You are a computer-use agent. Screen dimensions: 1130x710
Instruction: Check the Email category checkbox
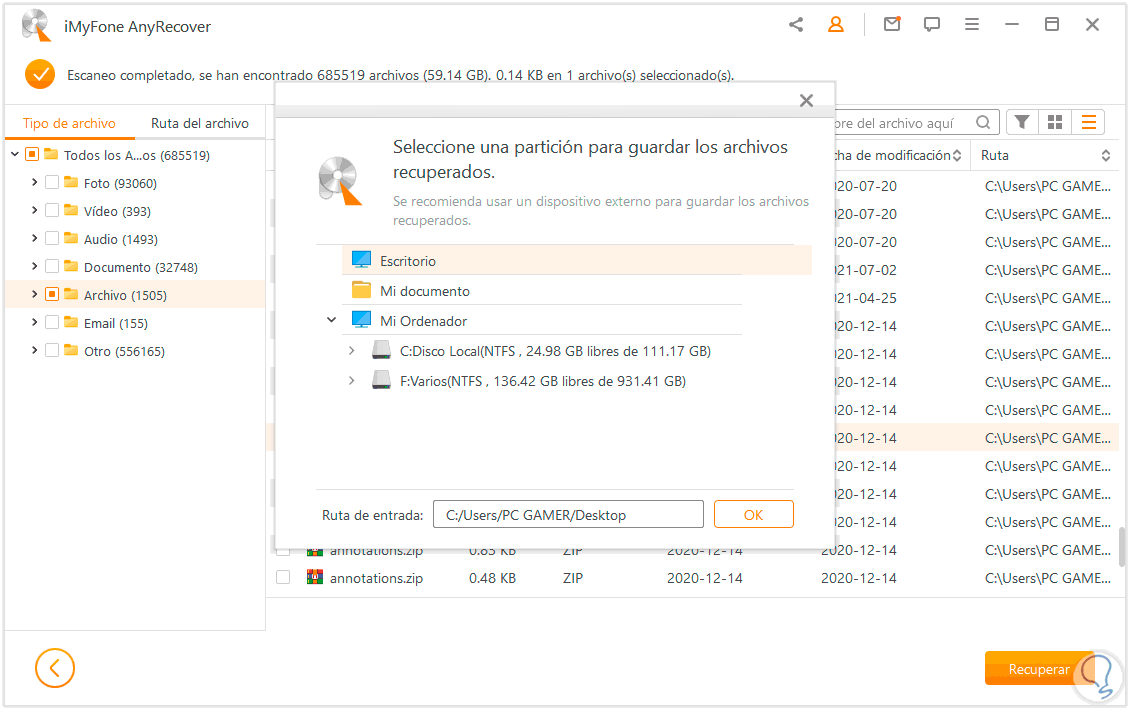[52, 322]
